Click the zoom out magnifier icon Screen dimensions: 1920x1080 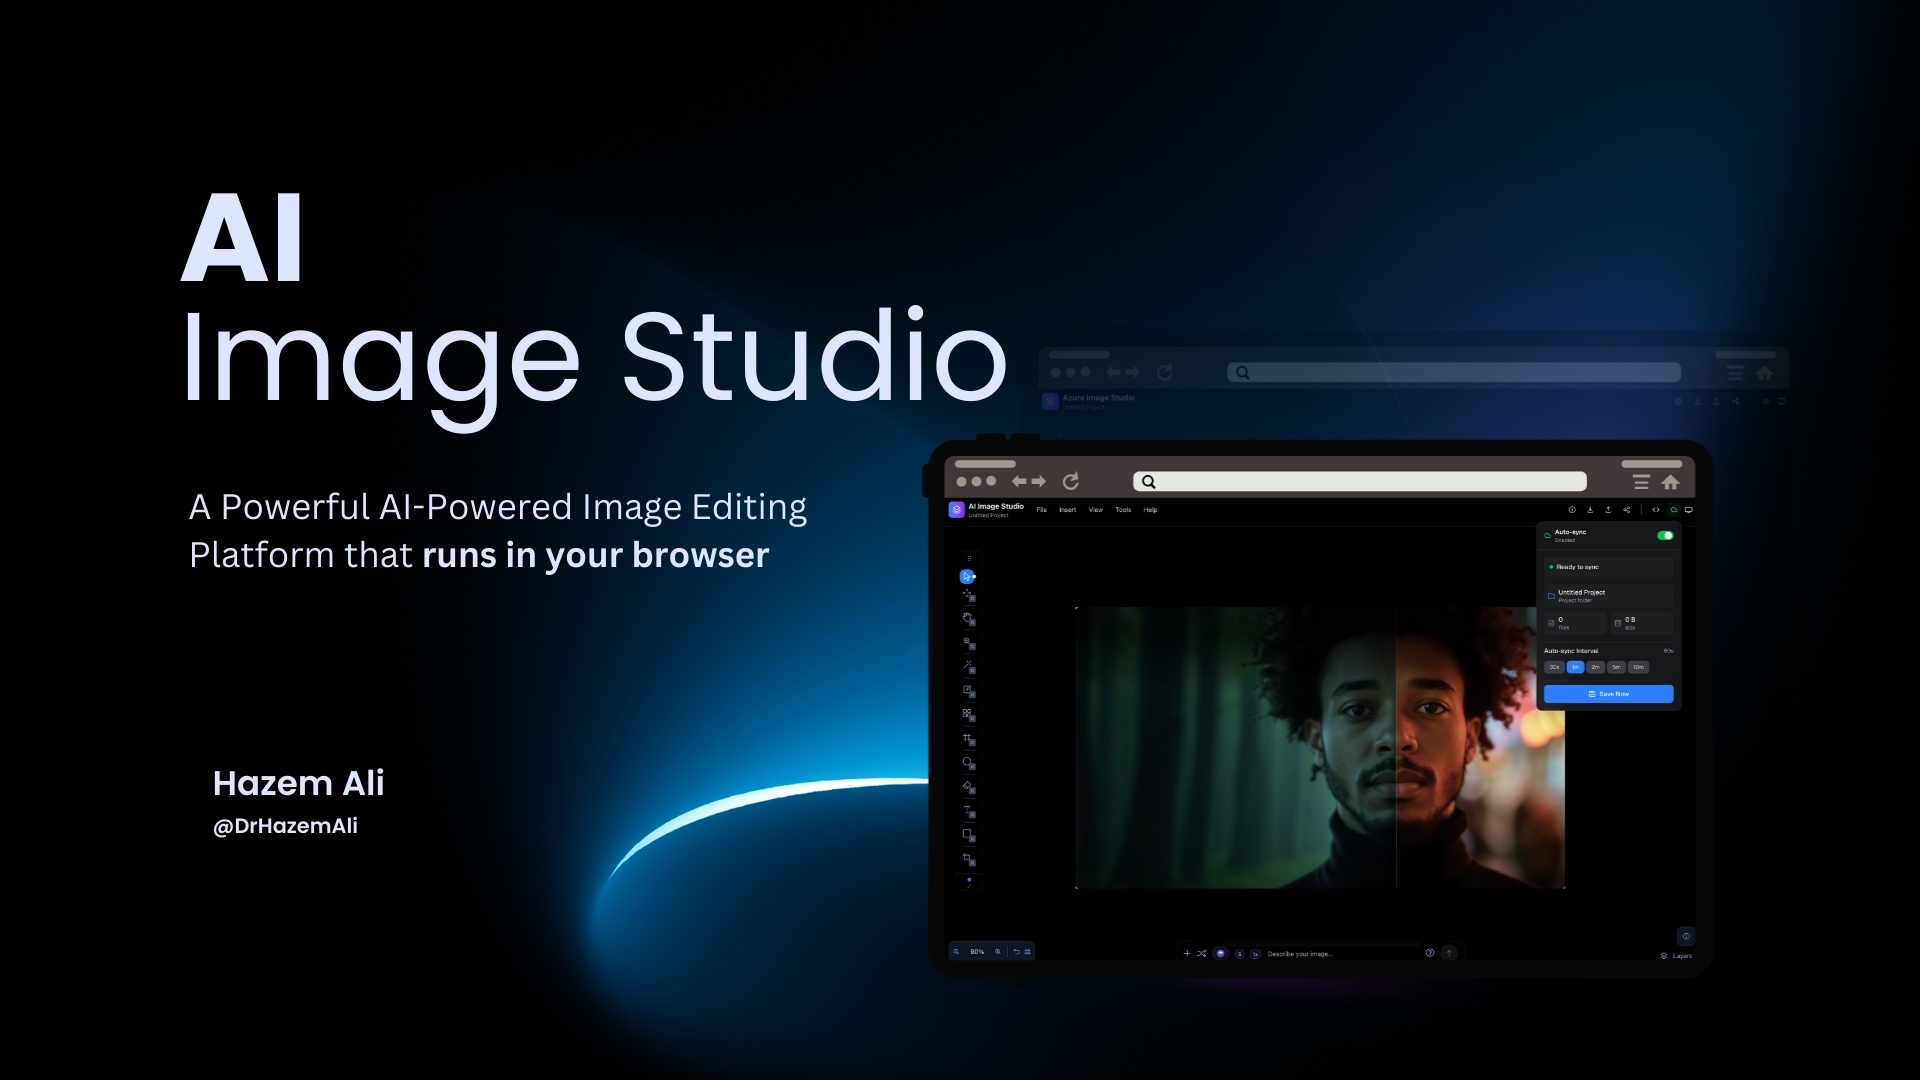(957, 952)
